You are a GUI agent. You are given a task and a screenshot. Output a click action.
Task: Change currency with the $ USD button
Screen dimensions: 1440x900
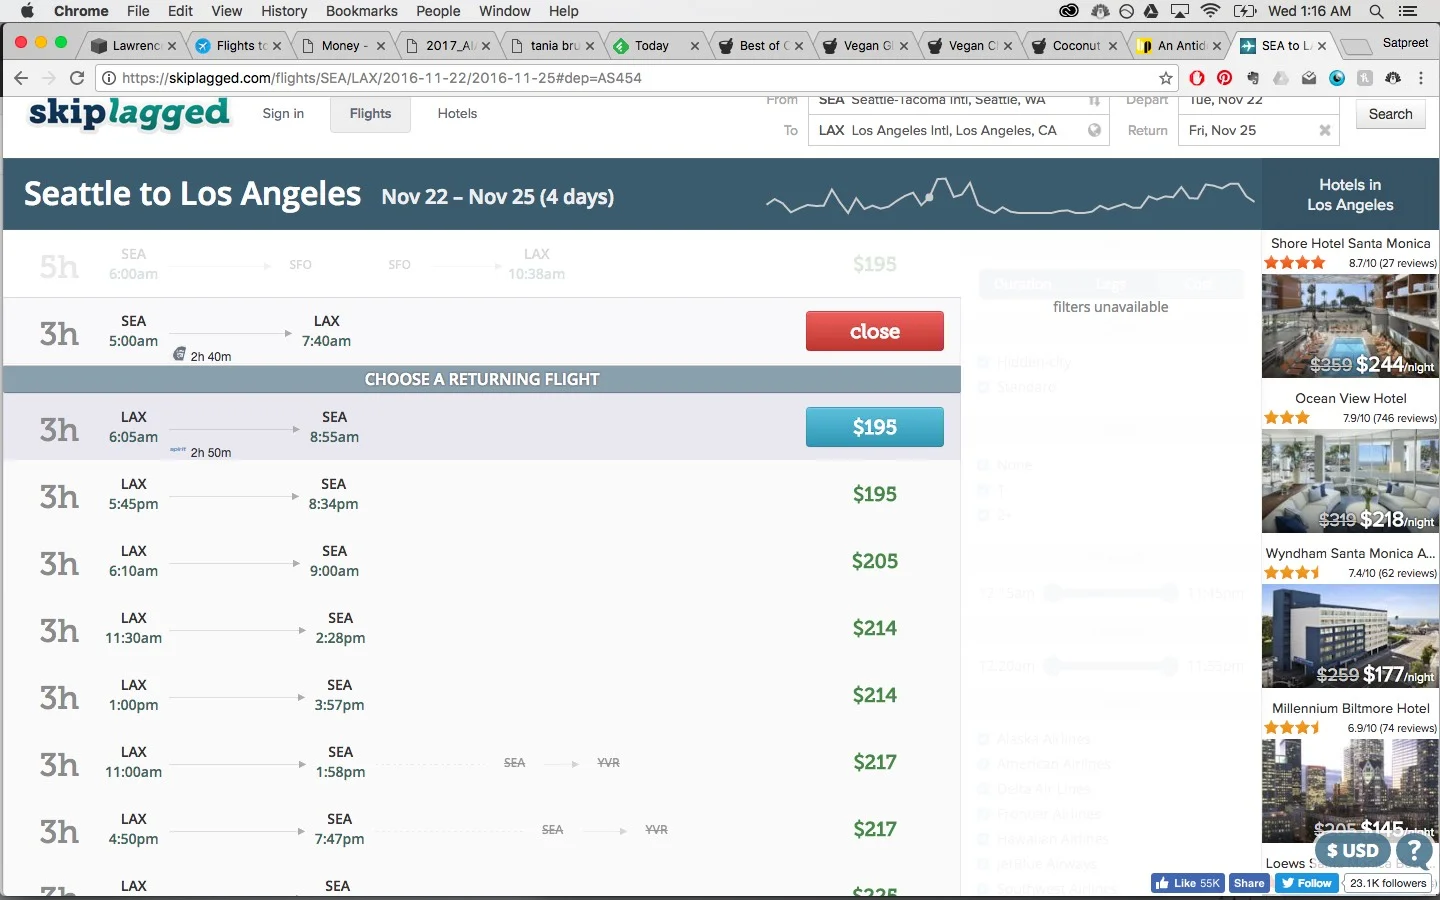click(1353, 851)
